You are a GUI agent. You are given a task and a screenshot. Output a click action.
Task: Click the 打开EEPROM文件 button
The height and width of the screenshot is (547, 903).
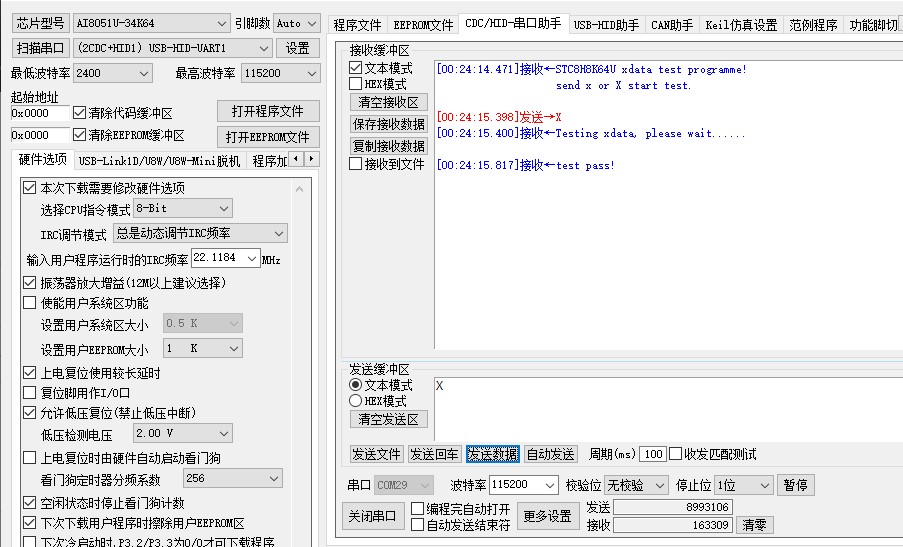click(x=268, y=137)
